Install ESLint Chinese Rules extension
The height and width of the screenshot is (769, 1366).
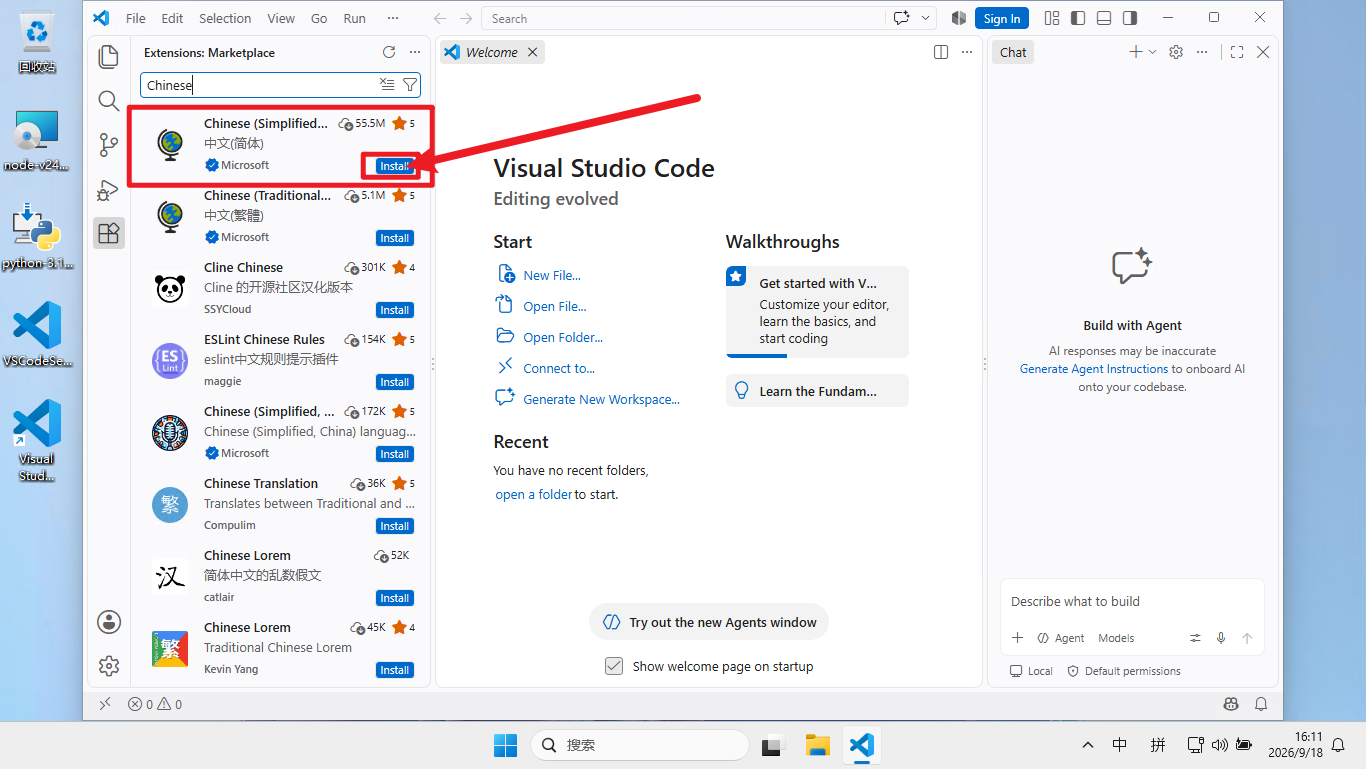pos(395,382)
